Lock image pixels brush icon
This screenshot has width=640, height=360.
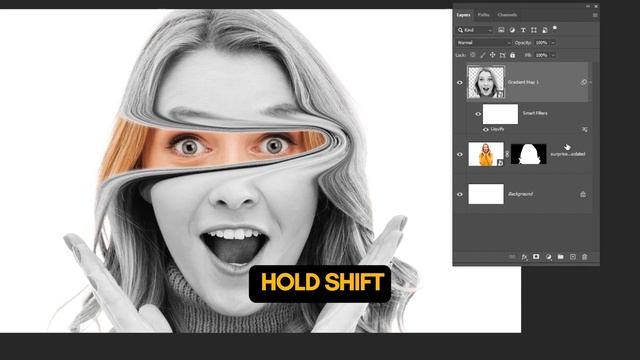click(483, 55)
